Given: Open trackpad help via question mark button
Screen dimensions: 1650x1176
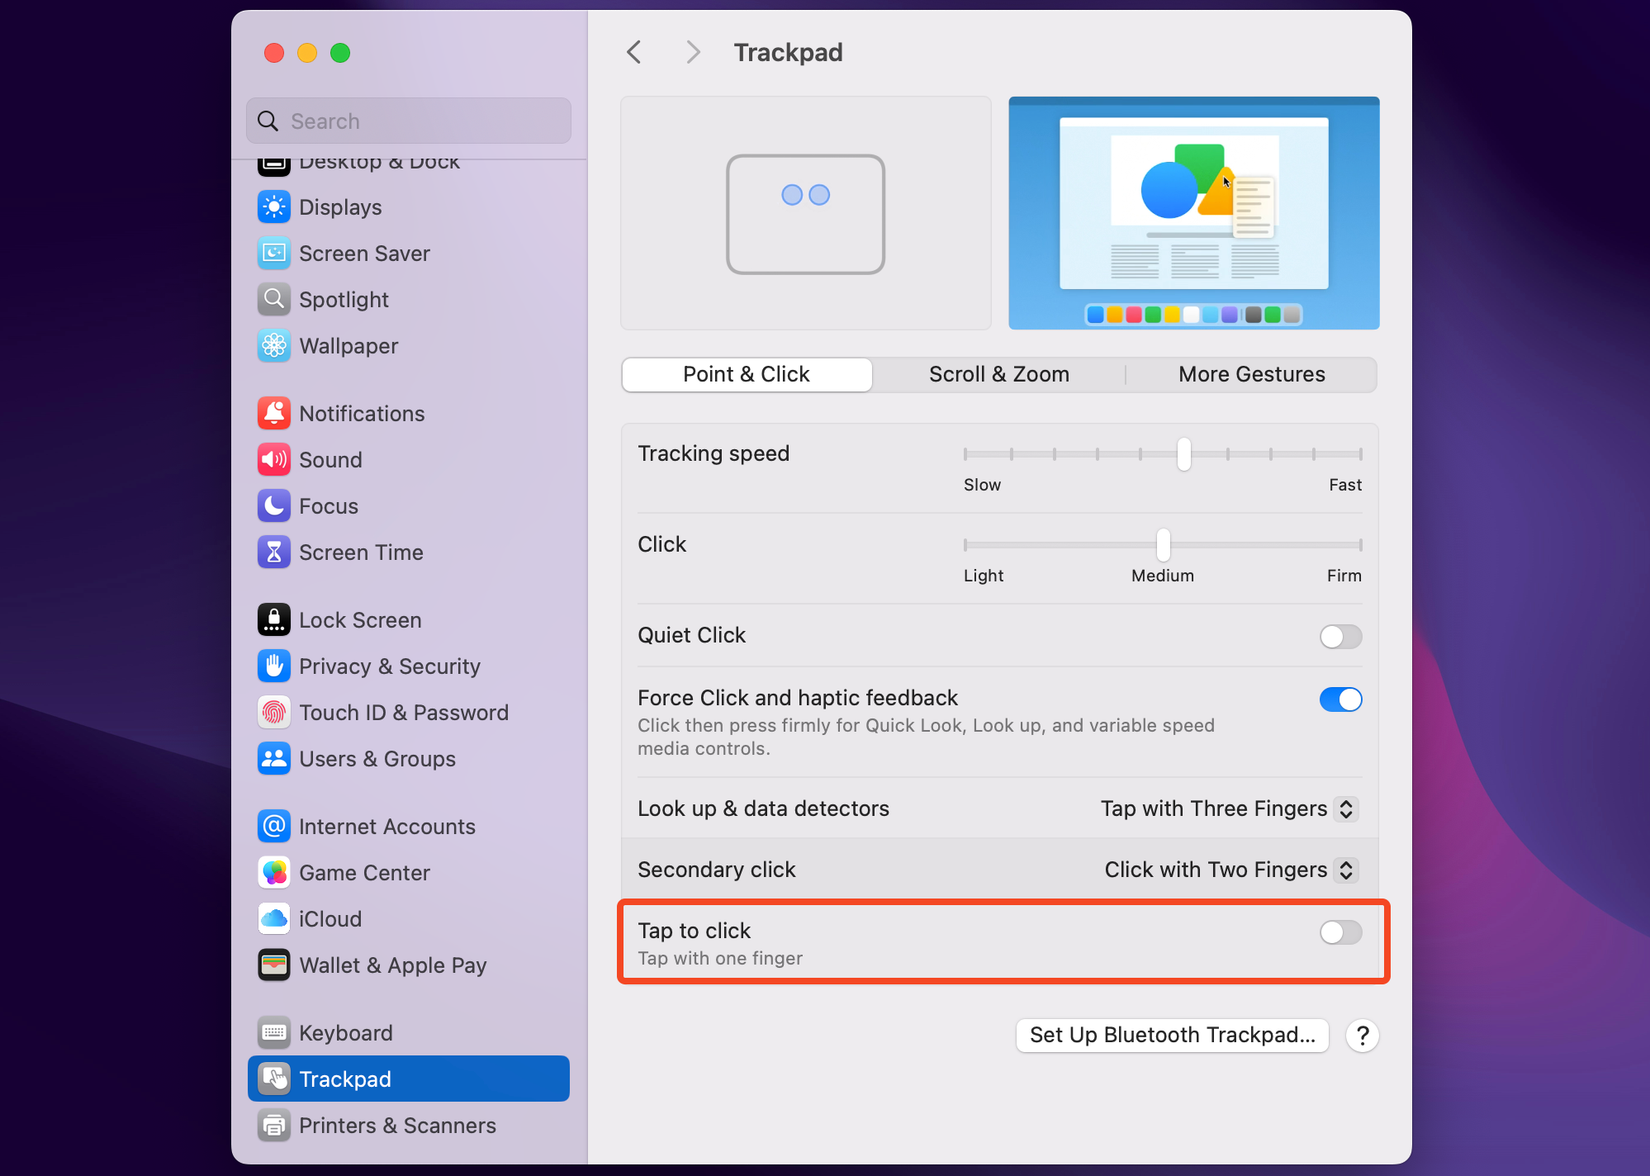Looking at the screenshot, I should pos(1362,1035).
